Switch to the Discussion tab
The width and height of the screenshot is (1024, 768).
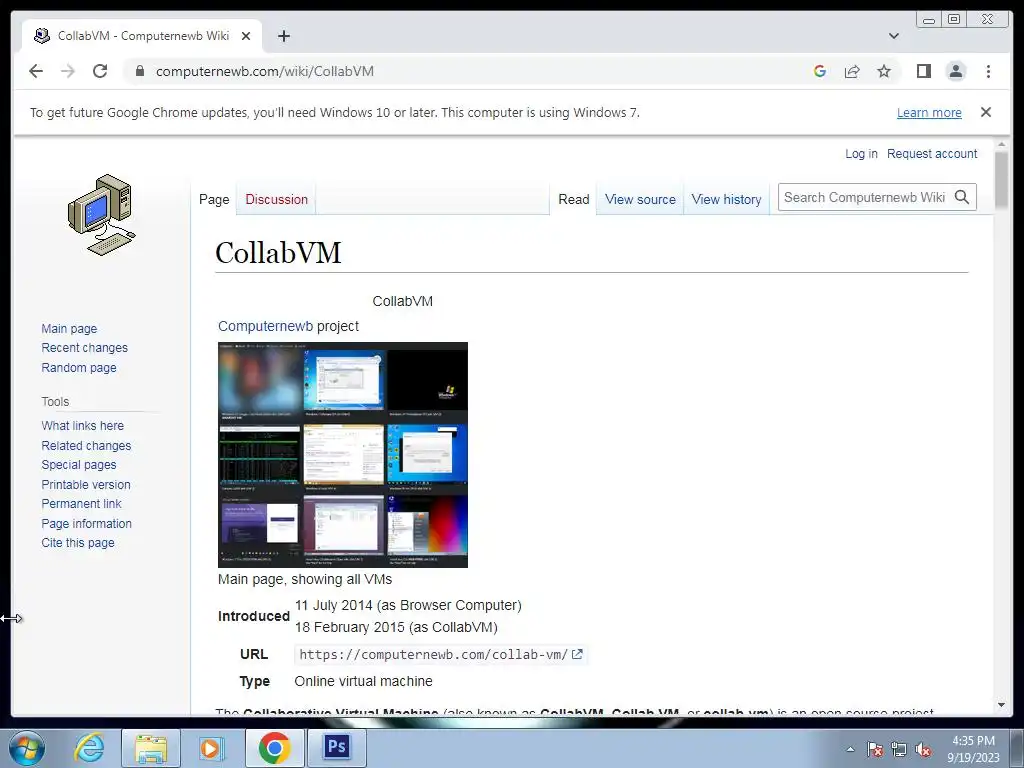276,199
